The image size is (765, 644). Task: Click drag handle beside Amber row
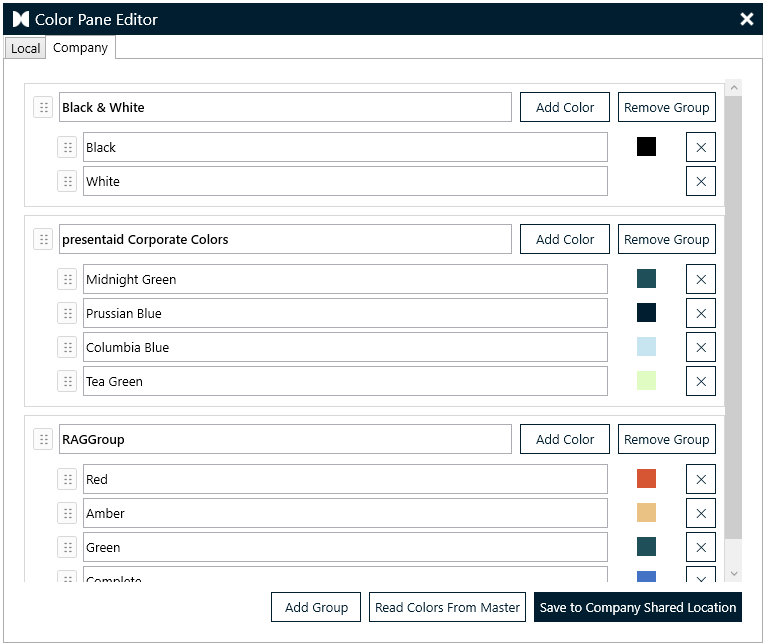(67, 513)
